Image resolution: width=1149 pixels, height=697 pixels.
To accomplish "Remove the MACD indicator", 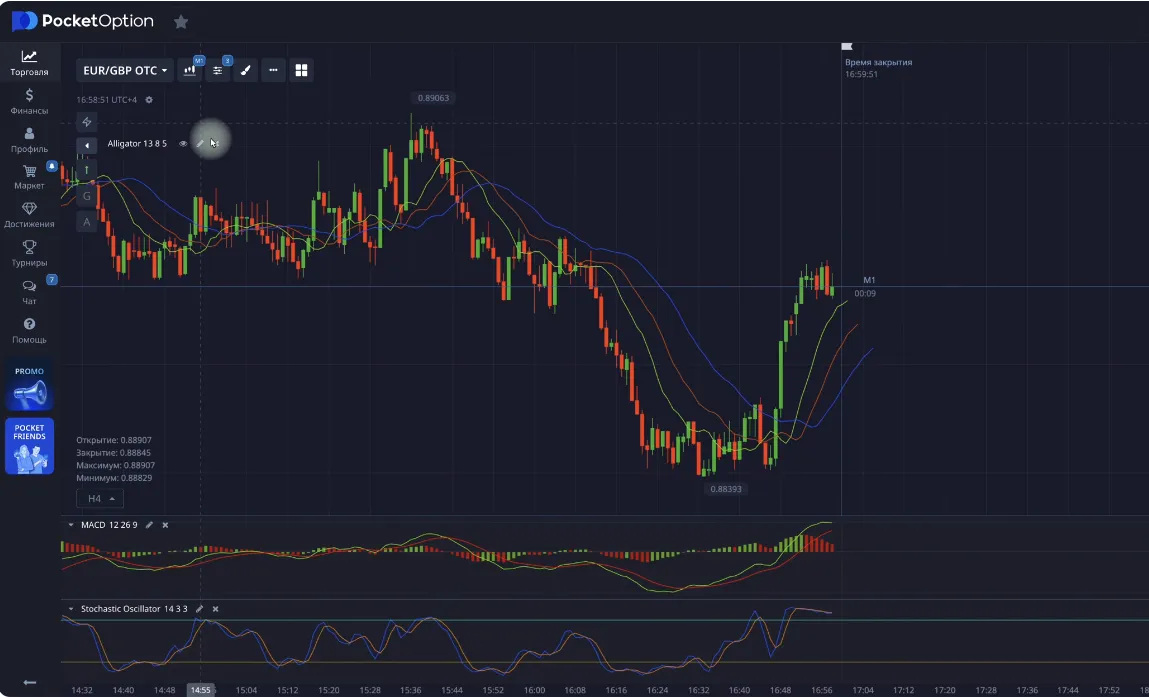I will [165, 525].
